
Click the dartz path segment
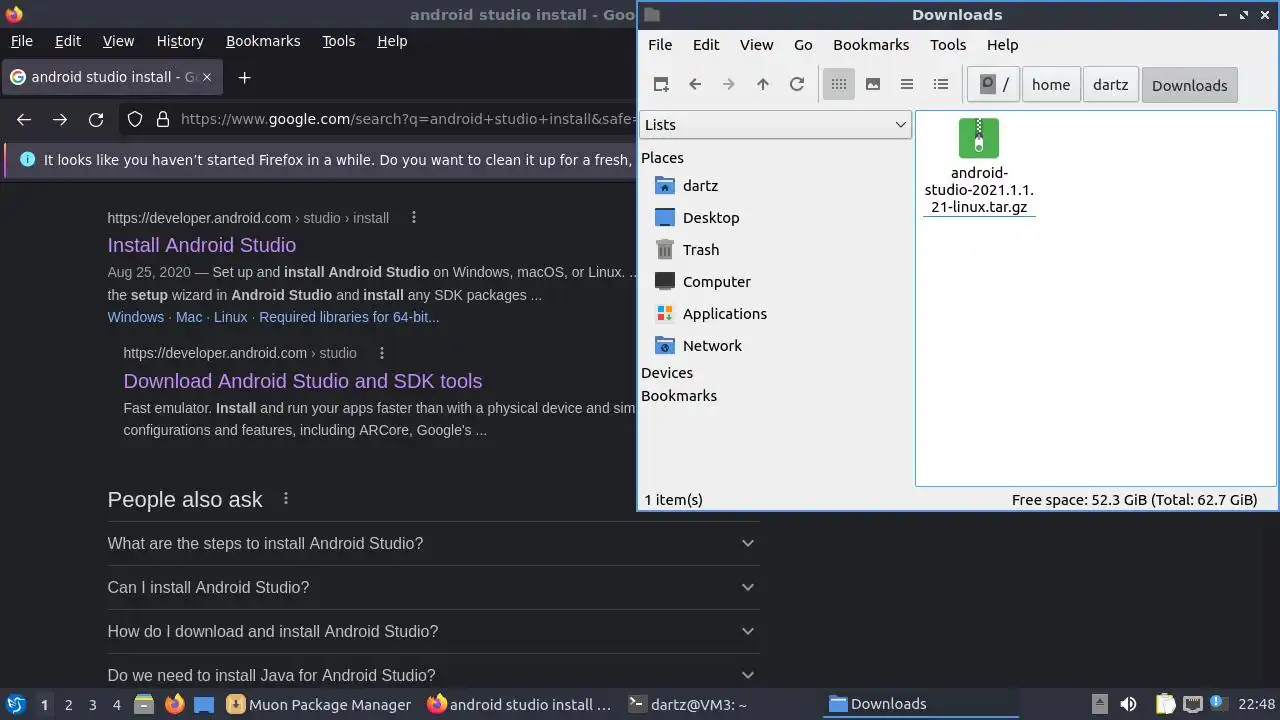tap(1110, 85)
